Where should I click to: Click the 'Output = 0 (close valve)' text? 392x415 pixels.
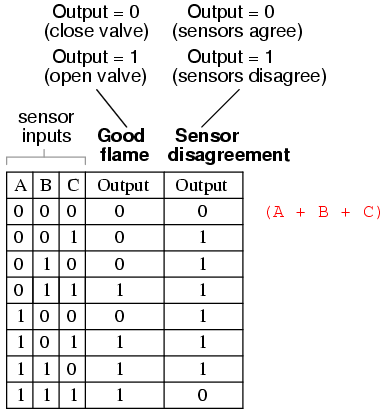96,22
